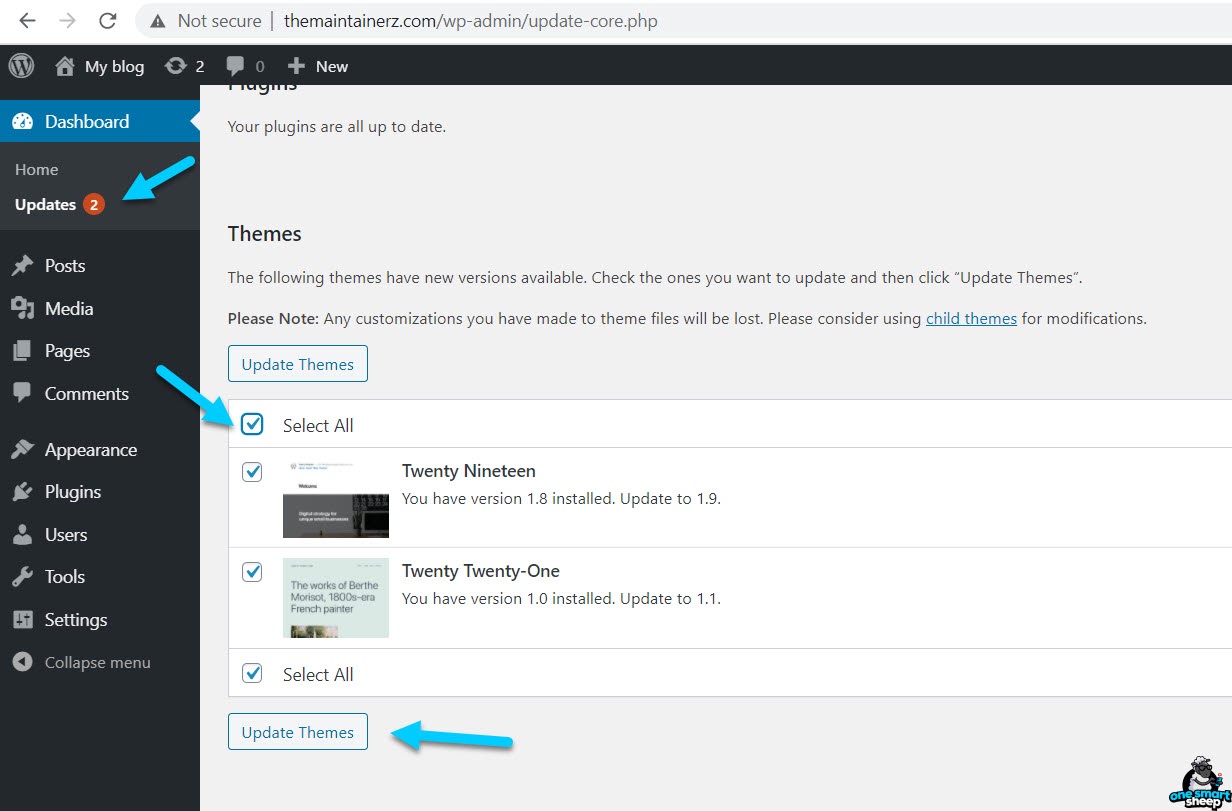Click the Pages icon in sidebar

click(23, 351)
